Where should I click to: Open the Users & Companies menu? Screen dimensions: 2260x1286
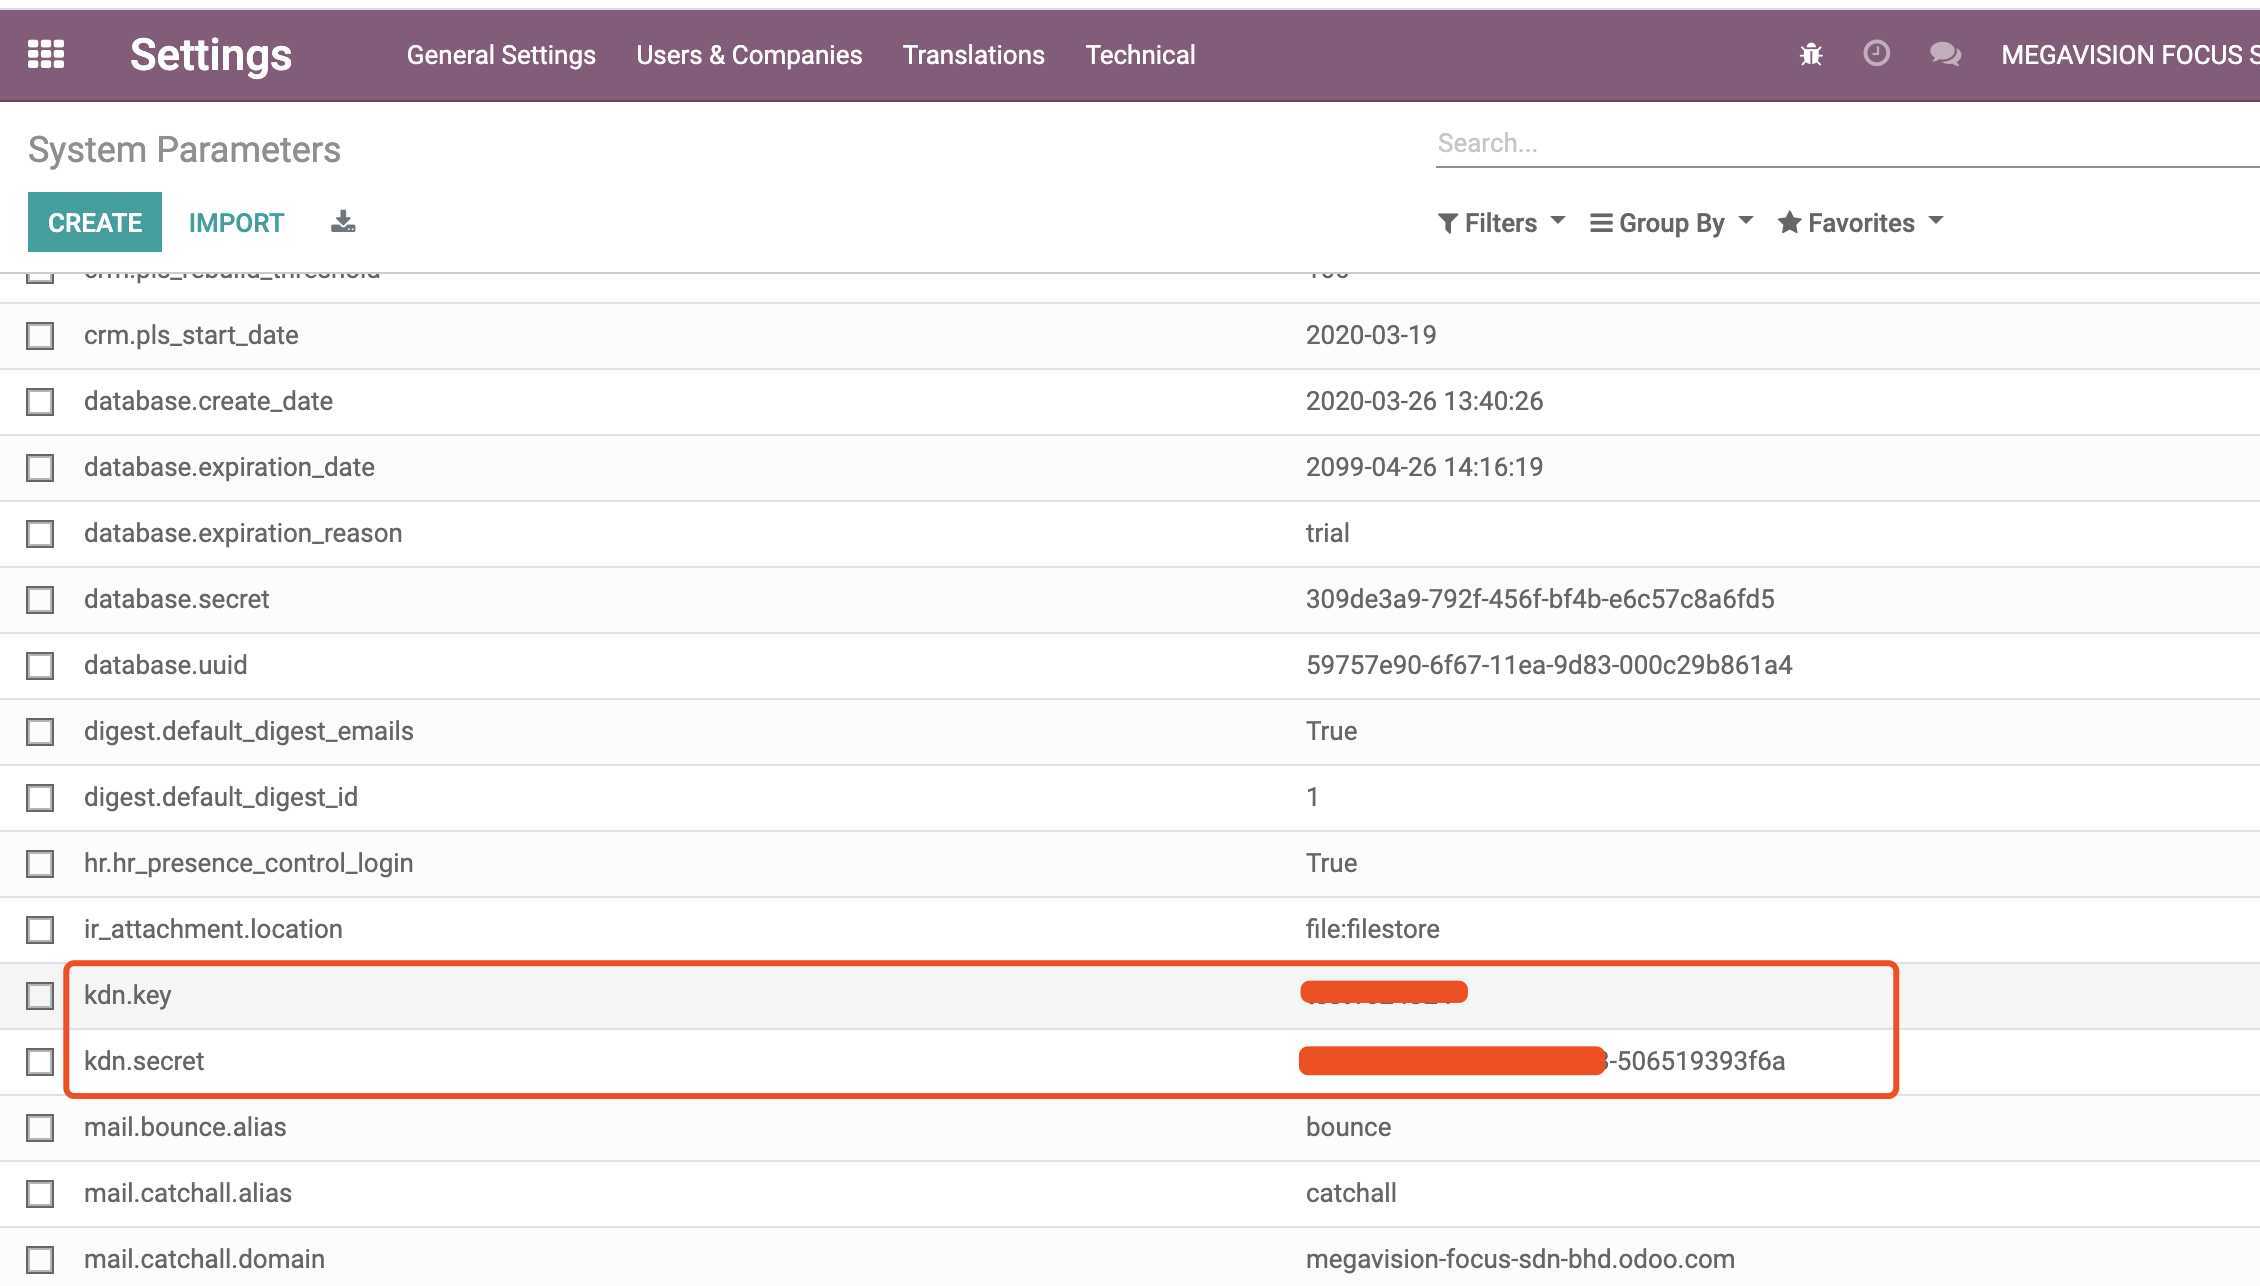click(749, 55)
